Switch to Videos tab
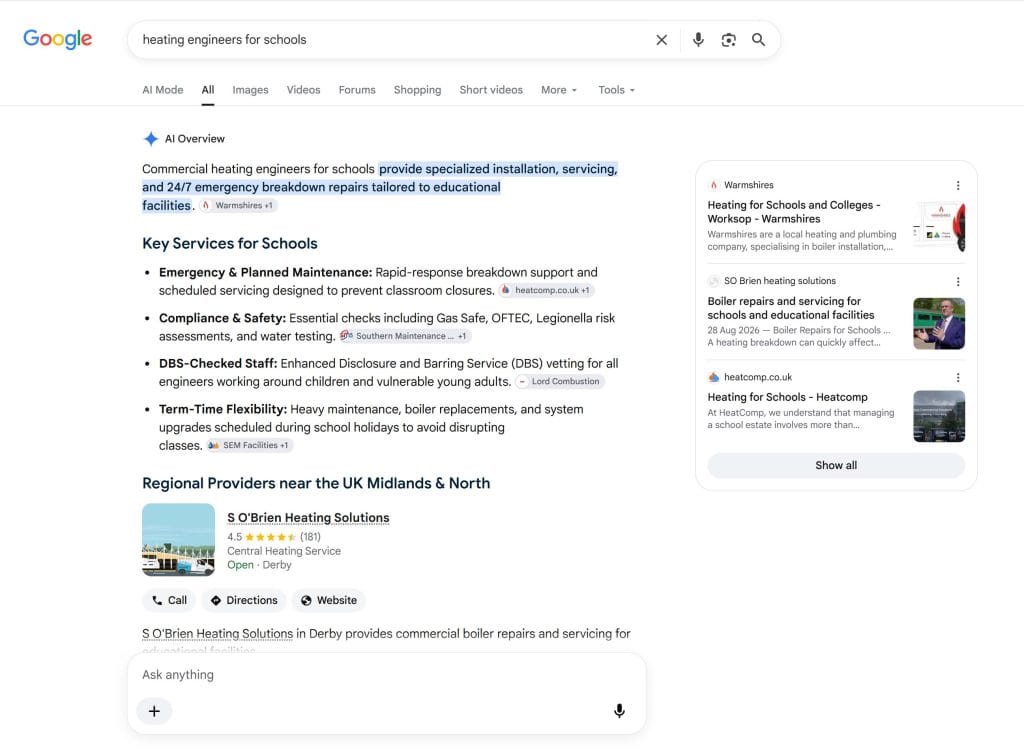The width and height of the screenshot is (1024, 755). pyautogui.click(x=303, y=90)
